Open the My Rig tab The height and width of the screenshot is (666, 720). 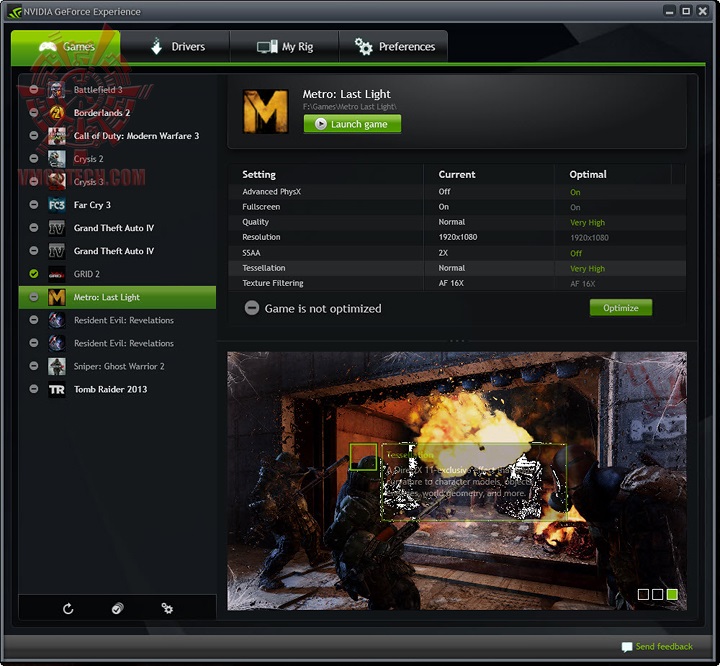[x=284, y=47]
